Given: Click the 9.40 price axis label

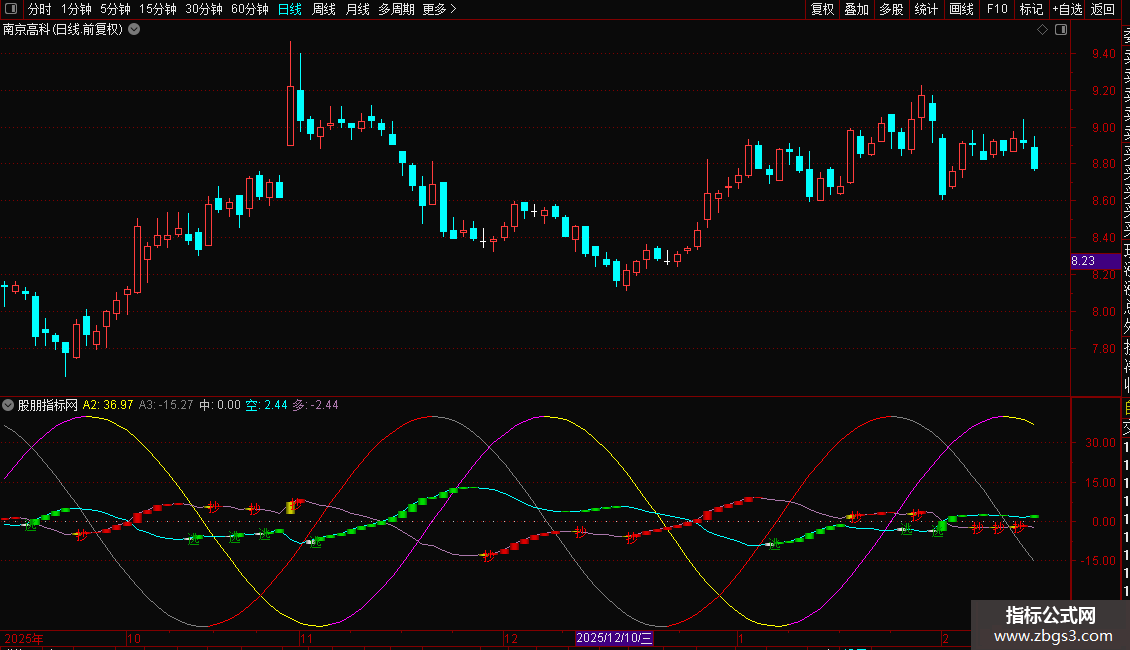Looking at the screenshot, I should click(1103, 53).
